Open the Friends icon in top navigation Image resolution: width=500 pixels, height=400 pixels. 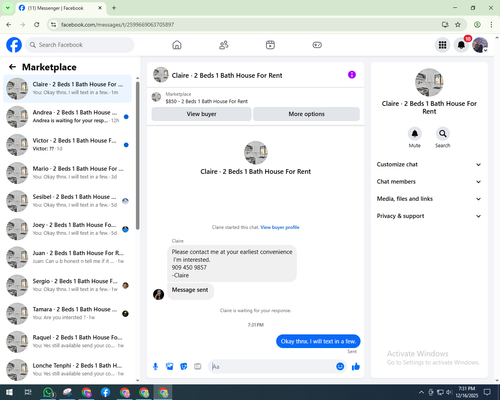[x=224, y=45]
